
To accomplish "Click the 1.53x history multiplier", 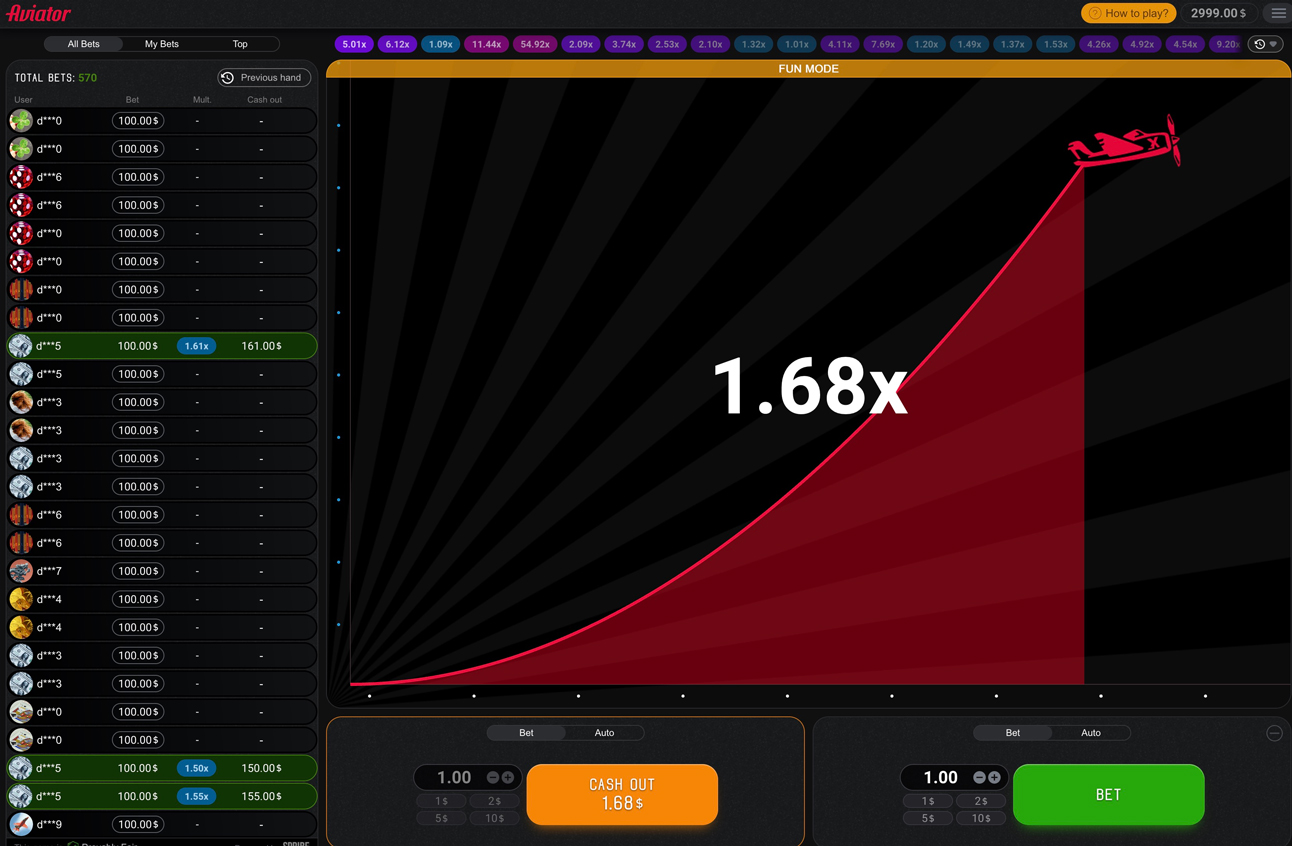I will point(1055,44).
